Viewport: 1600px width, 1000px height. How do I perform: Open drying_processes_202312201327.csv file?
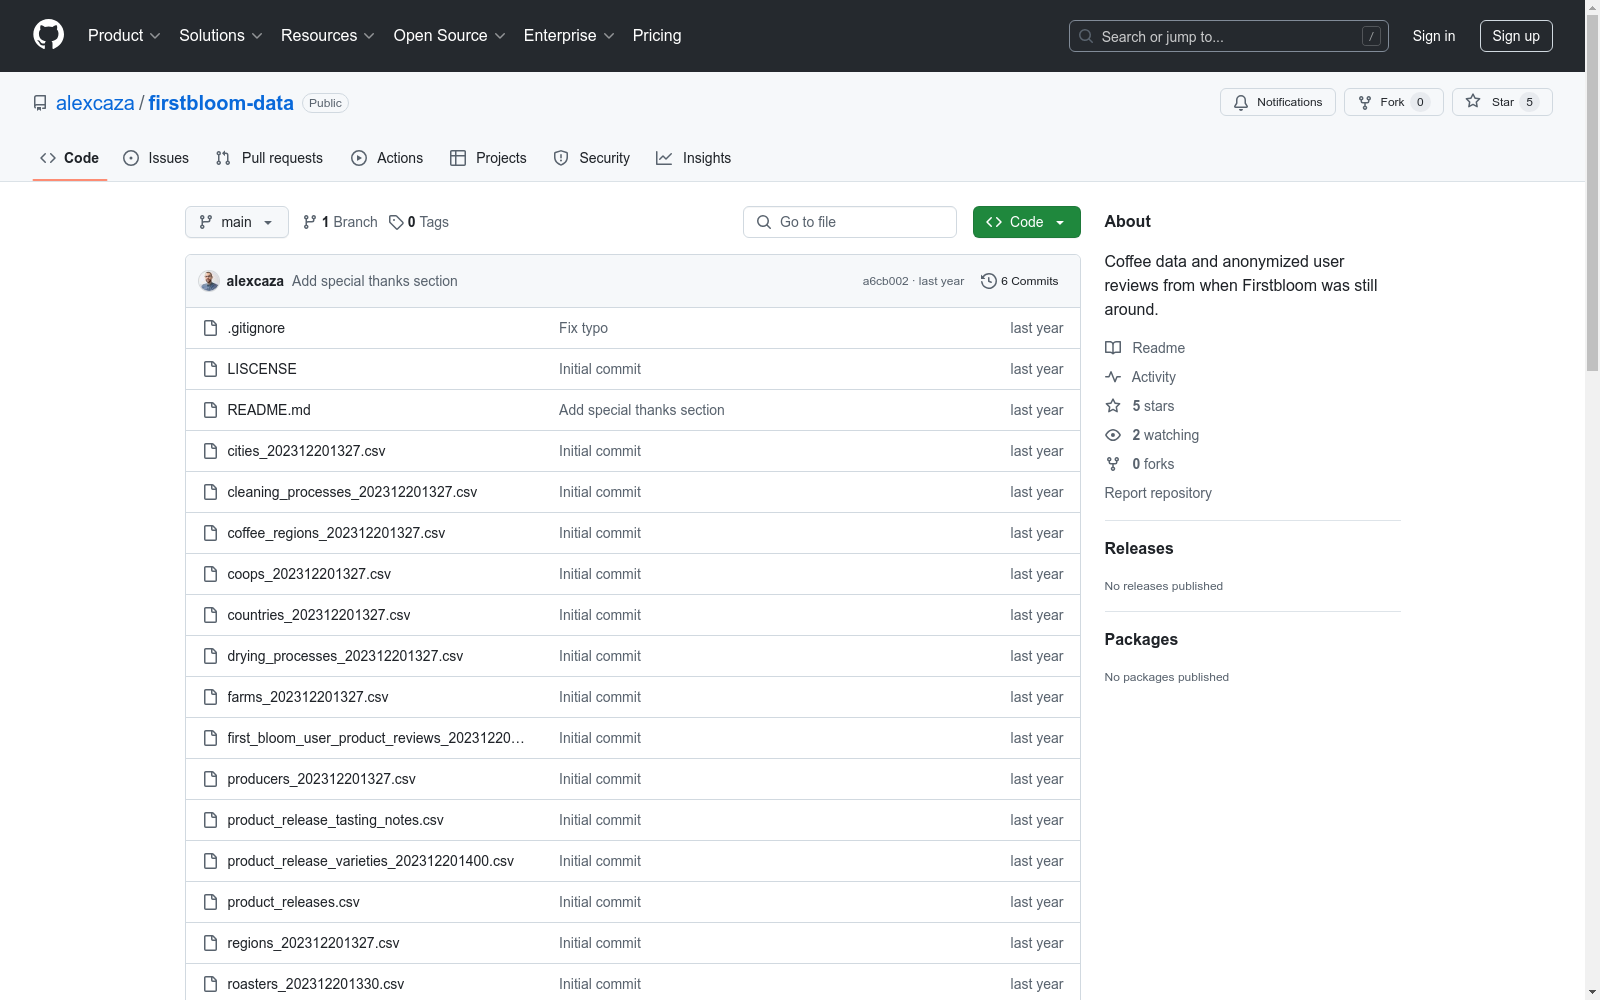345,656
